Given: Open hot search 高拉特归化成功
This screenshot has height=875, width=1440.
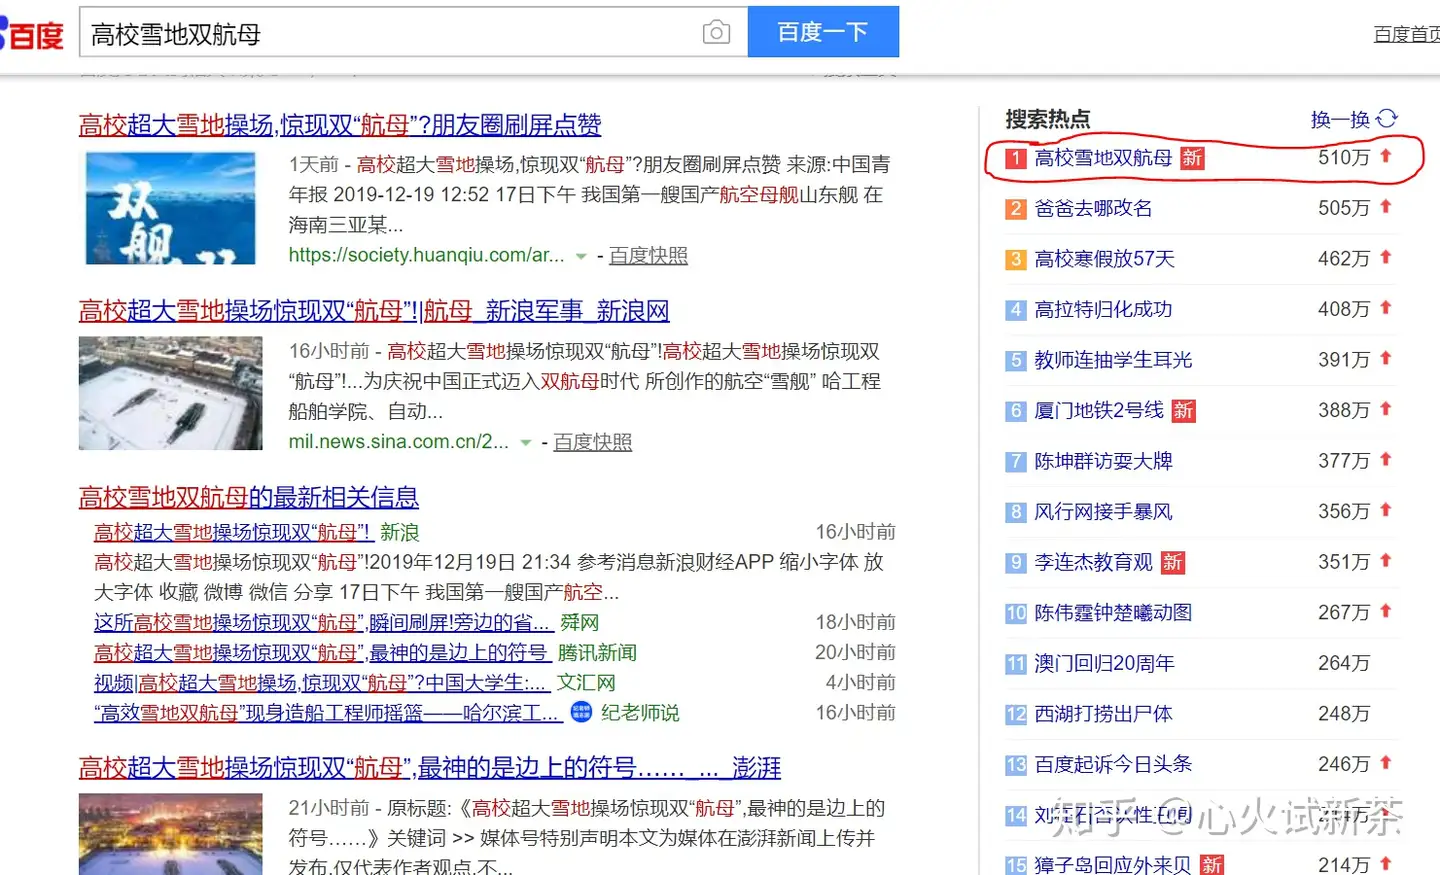Looking at the screenshot, I should point(1103,309).
